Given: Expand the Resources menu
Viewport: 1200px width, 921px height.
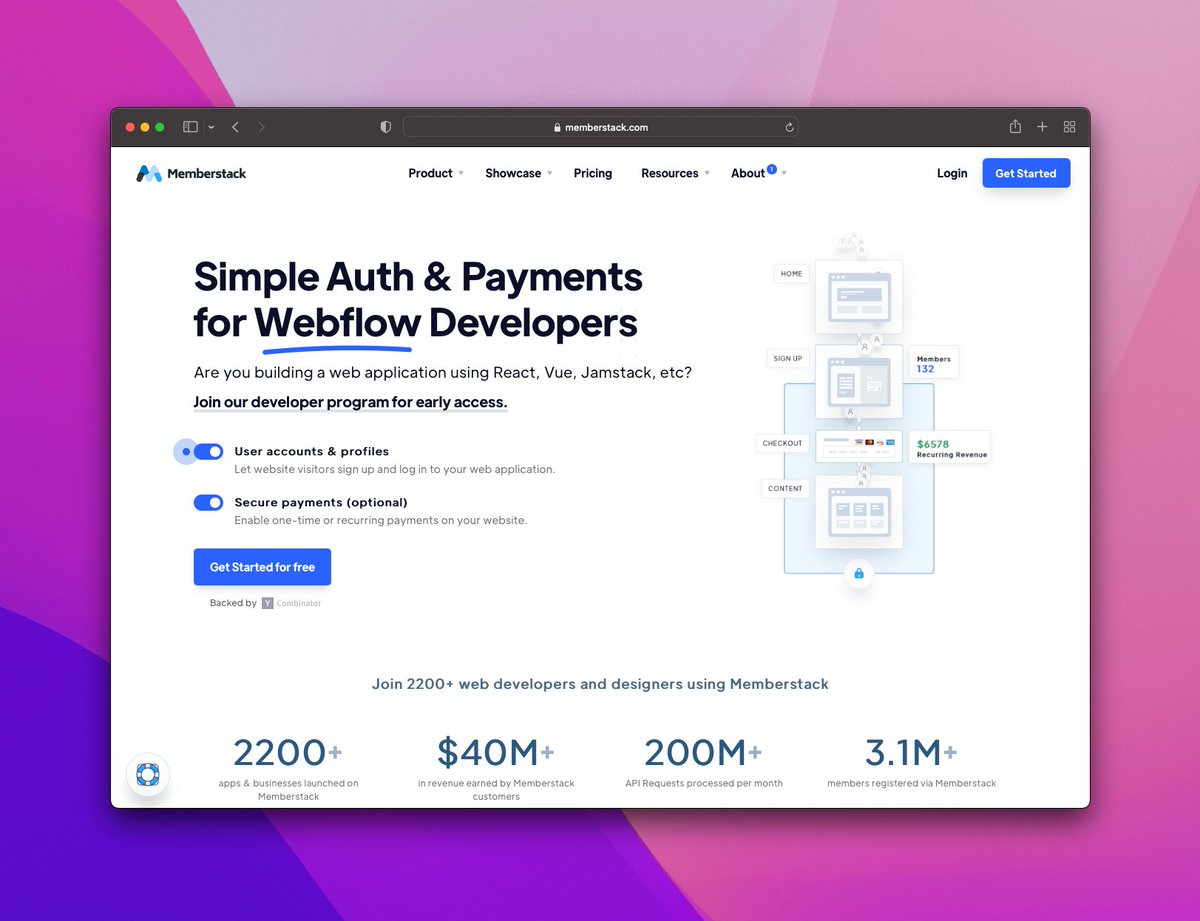Looking at the screenshot, I should click(676, 173).
